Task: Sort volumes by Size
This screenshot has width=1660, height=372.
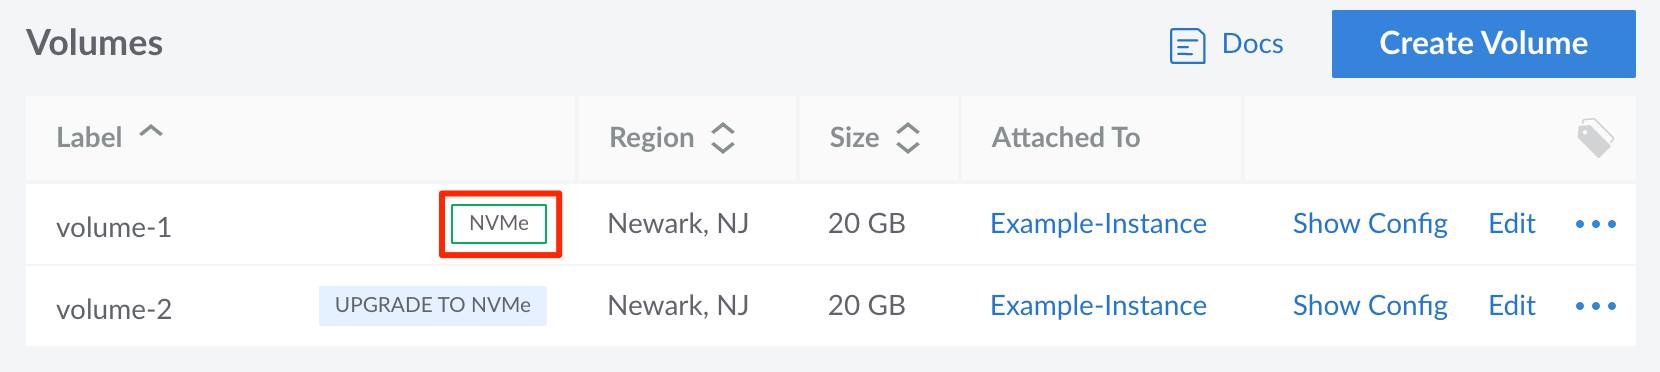Action: pyautogui.click(x=854, y=137)
